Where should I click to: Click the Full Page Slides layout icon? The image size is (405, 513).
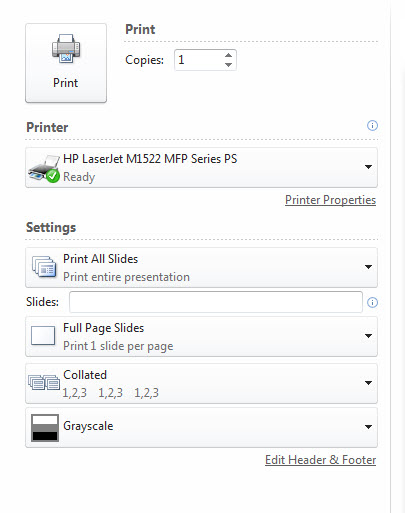click(43, 336)
